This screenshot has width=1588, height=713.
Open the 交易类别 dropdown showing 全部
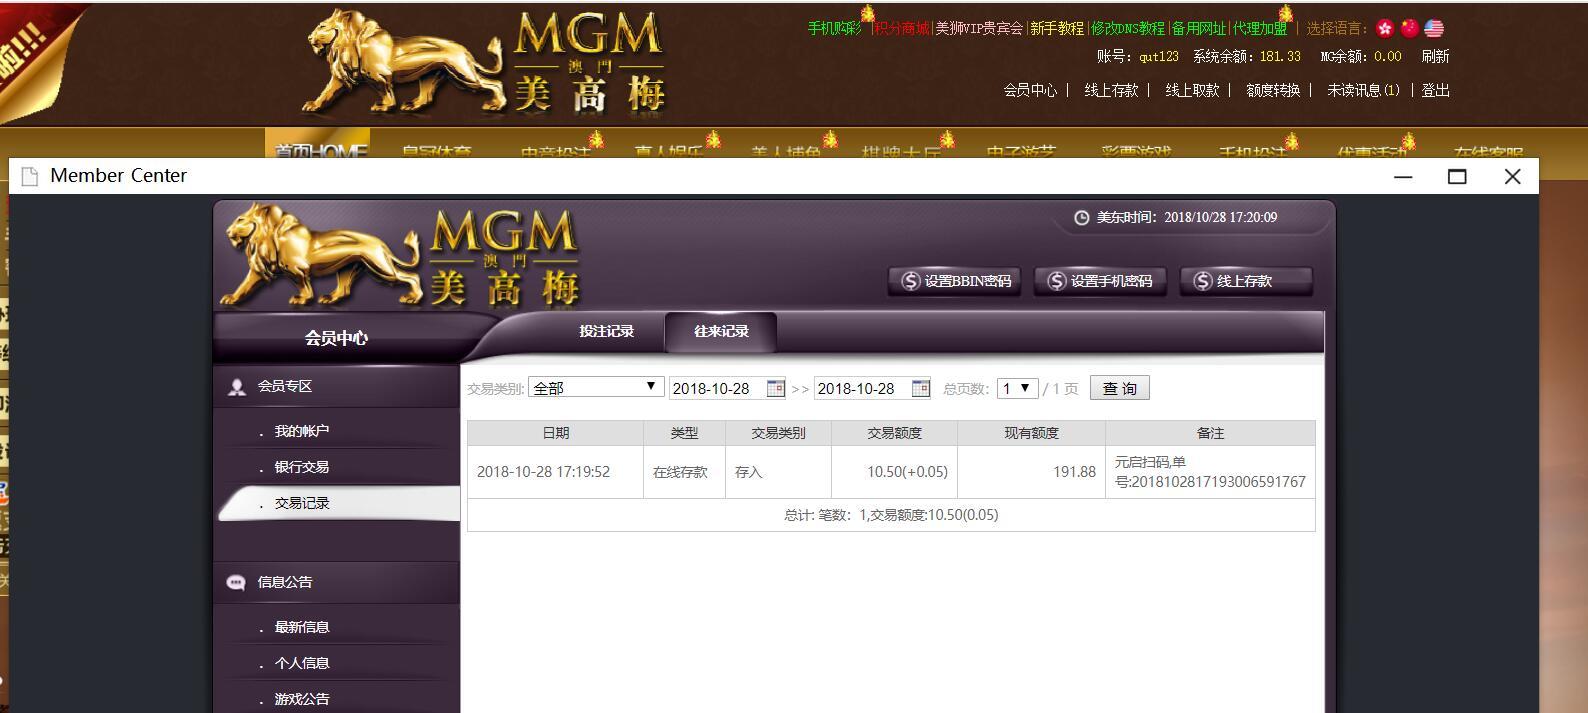(x=596, y=387)
